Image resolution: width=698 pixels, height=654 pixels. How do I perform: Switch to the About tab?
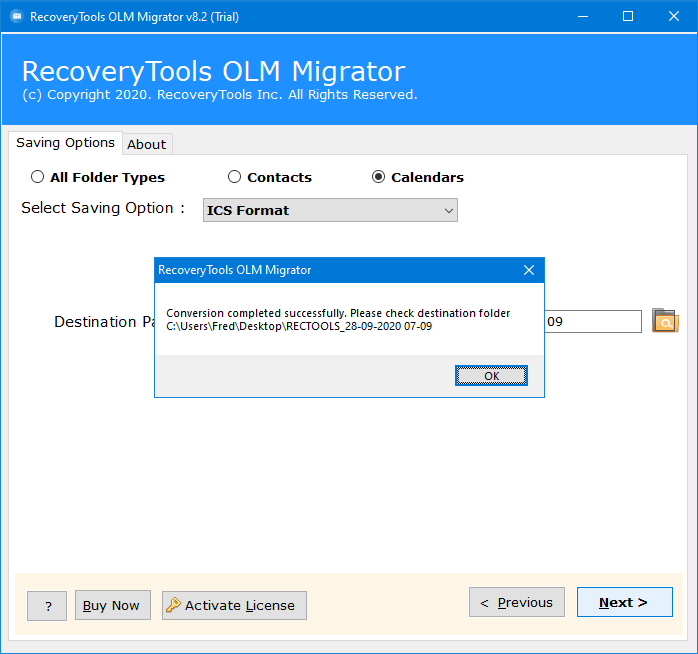click(147, 144)
